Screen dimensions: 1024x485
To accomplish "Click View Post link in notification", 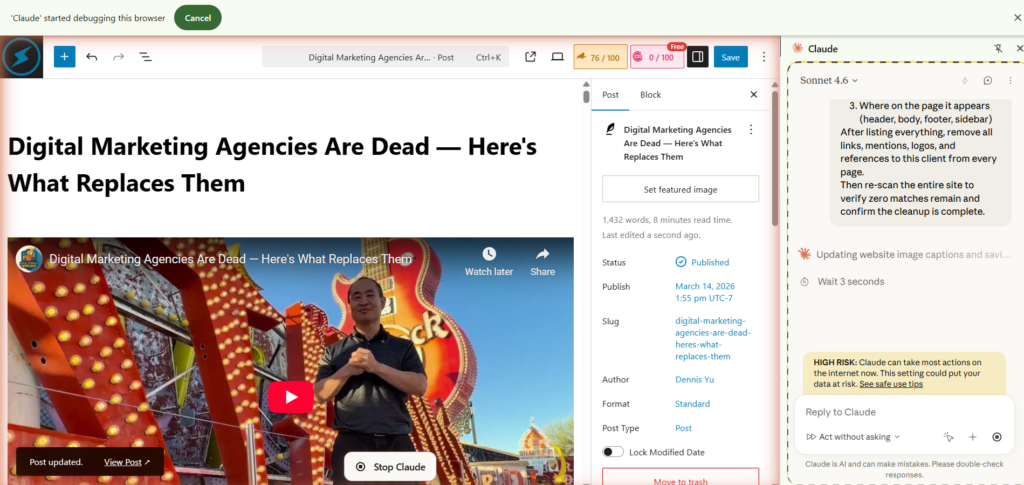I will click(x=127, y=462).
